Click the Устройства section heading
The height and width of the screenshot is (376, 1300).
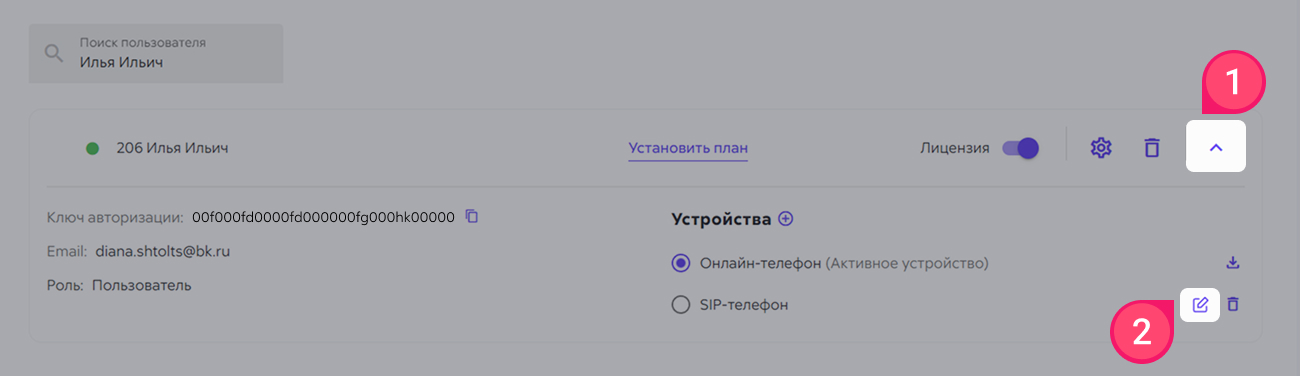721,218
